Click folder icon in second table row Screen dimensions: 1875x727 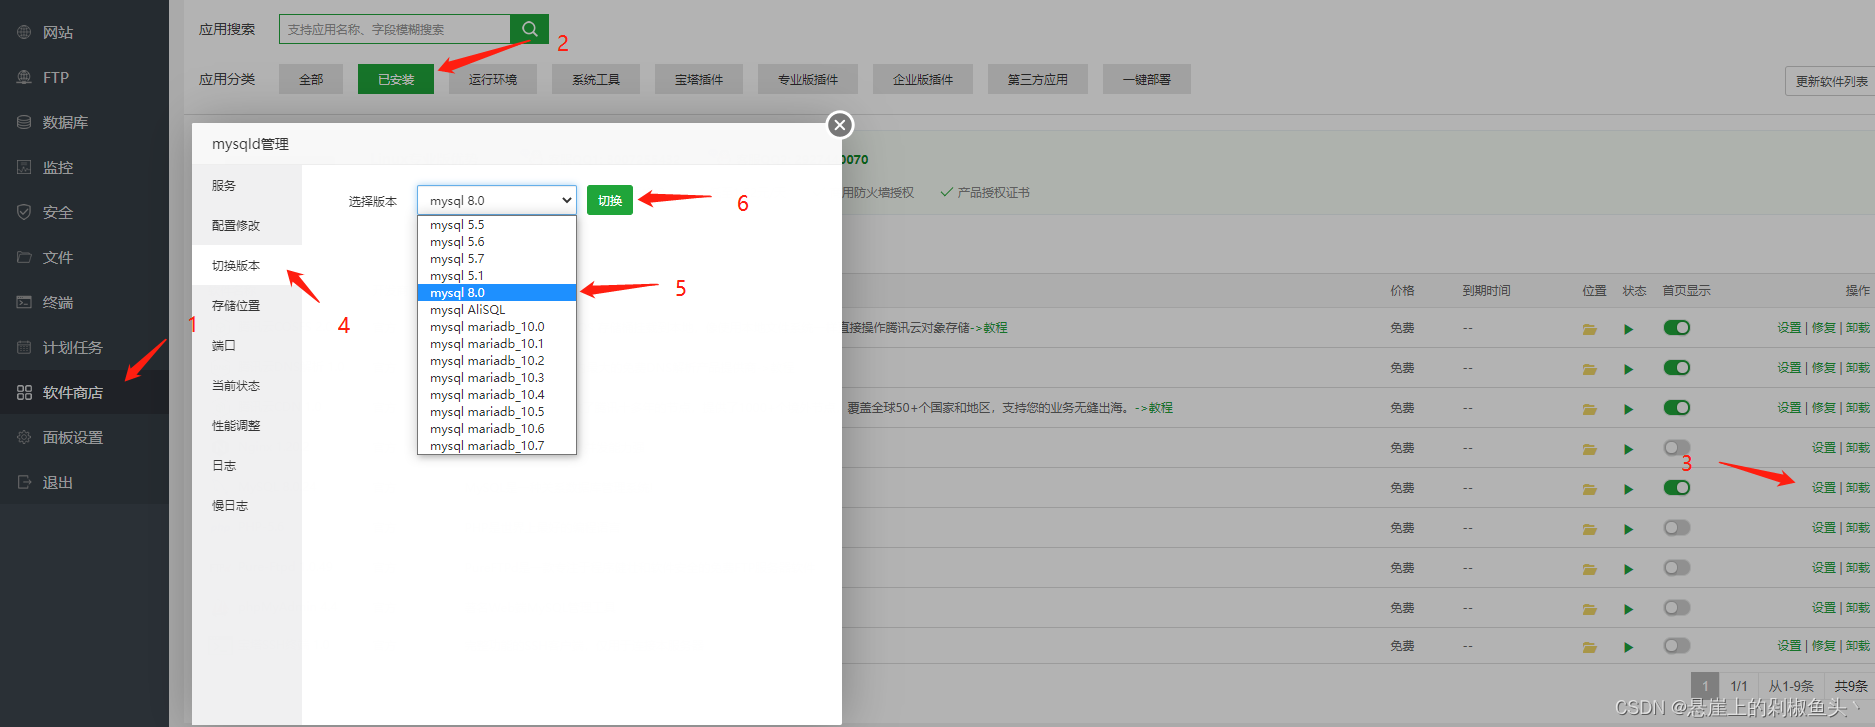(1589, 369)
